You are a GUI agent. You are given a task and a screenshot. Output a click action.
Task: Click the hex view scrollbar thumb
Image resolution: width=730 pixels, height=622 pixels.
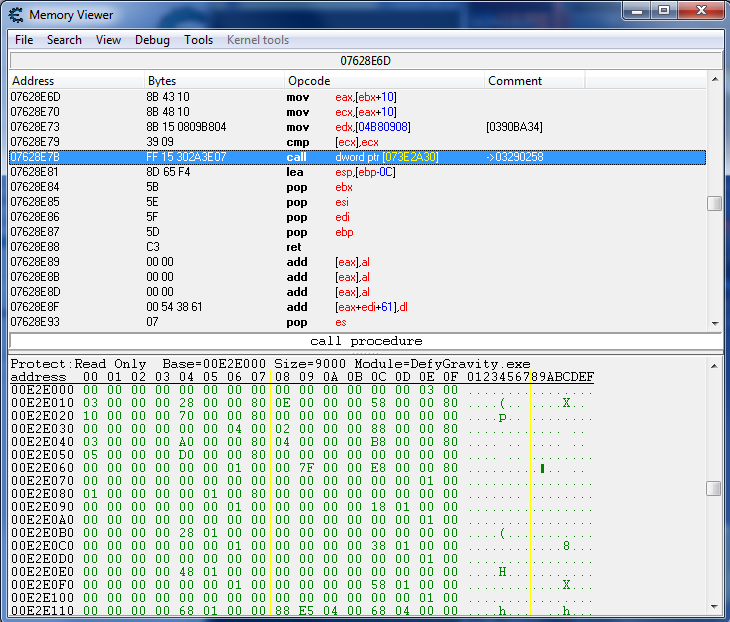714,488
